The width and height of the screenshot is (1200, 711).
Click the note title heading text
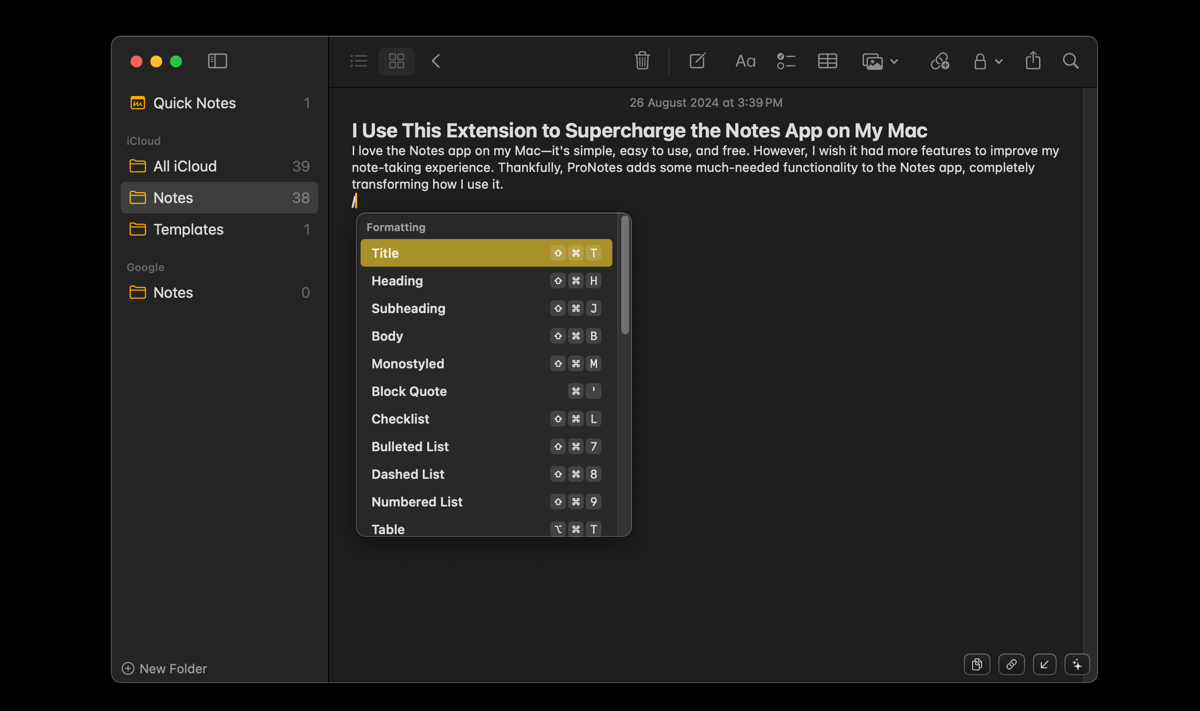point(639,130)
